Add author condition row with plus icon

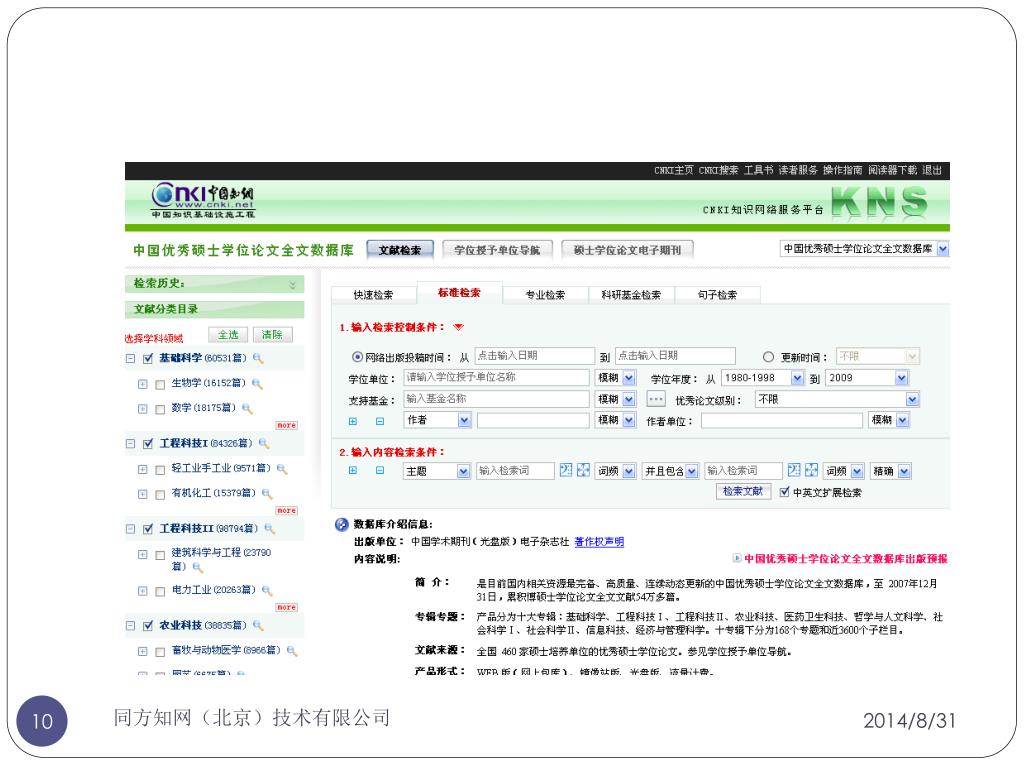click(x=353, y=421)
